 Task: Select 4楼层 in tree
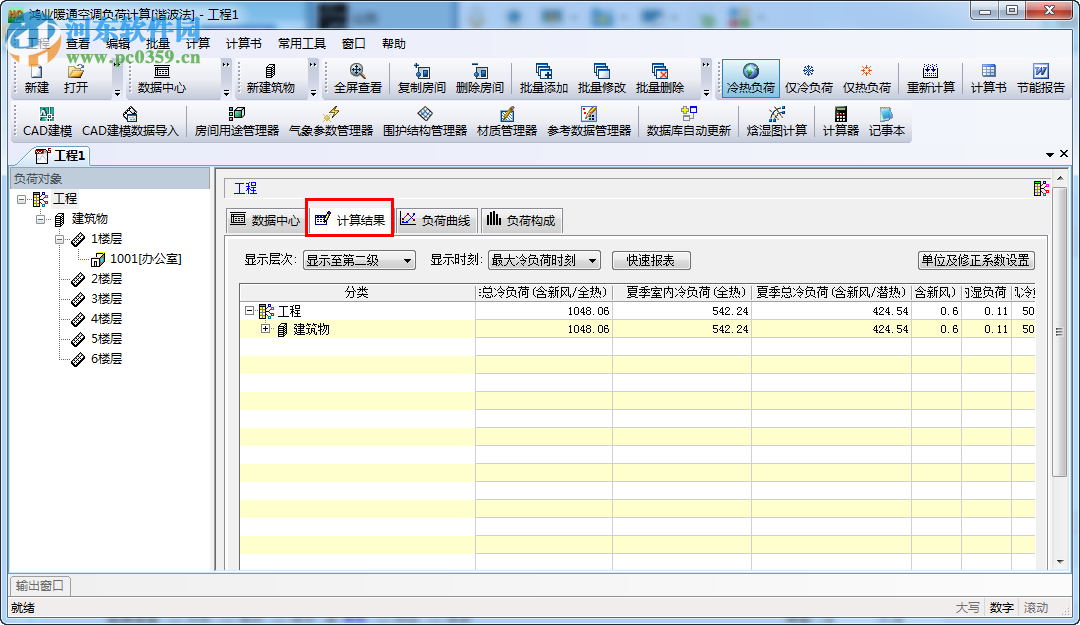point(106,319)
